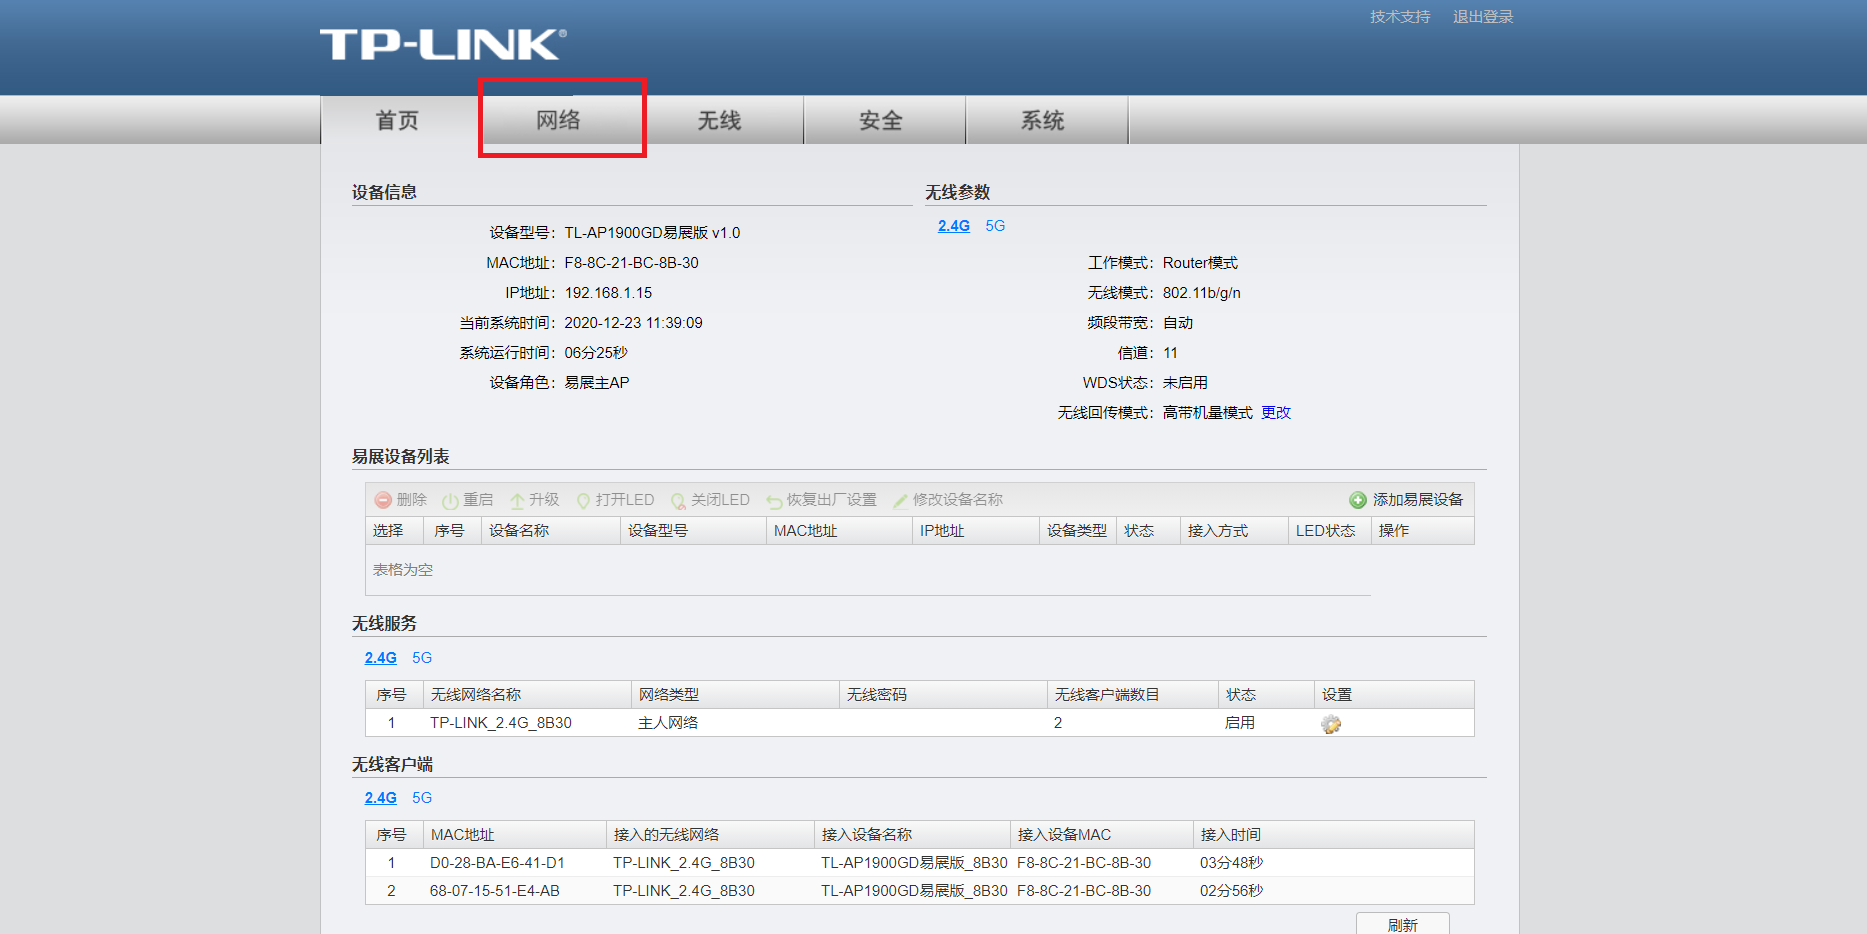Click 更改 next to 无线回传模式

(1276, 411)
